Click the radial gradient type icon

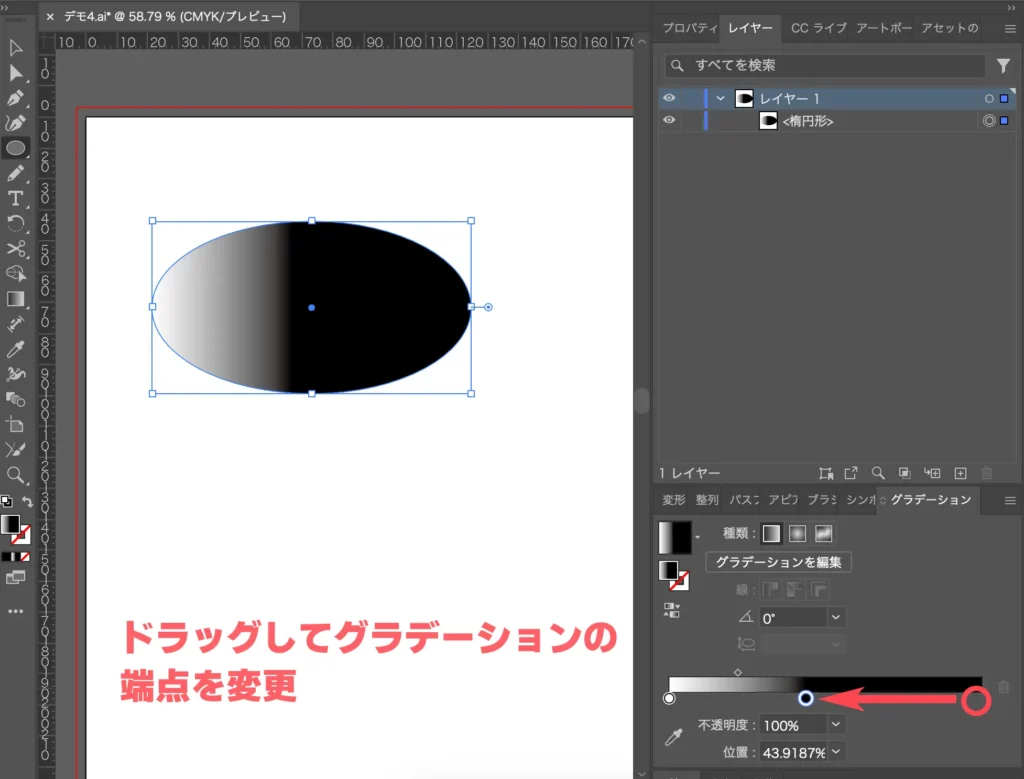pos(797,533)
